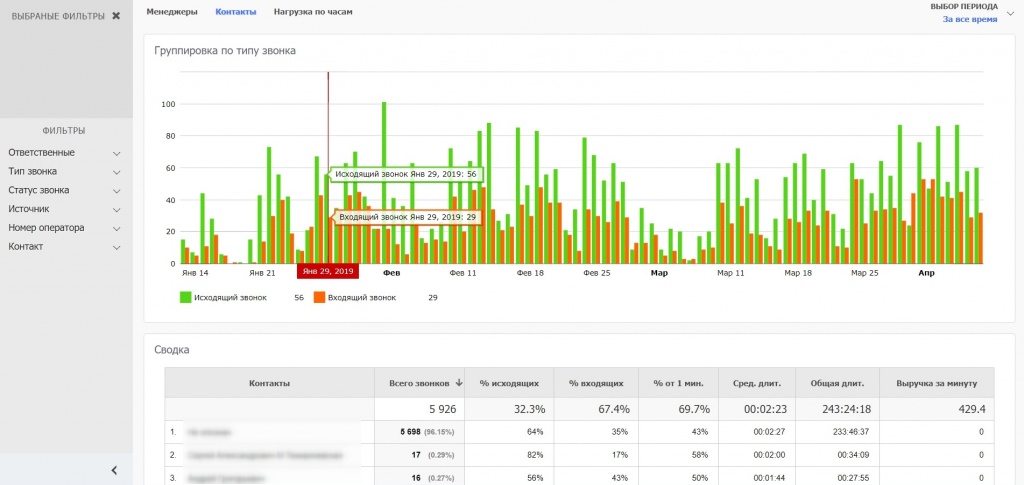Sort by Сред. длит. column header
Screen dimensions: 1024x485
click(x=756, y=383)
